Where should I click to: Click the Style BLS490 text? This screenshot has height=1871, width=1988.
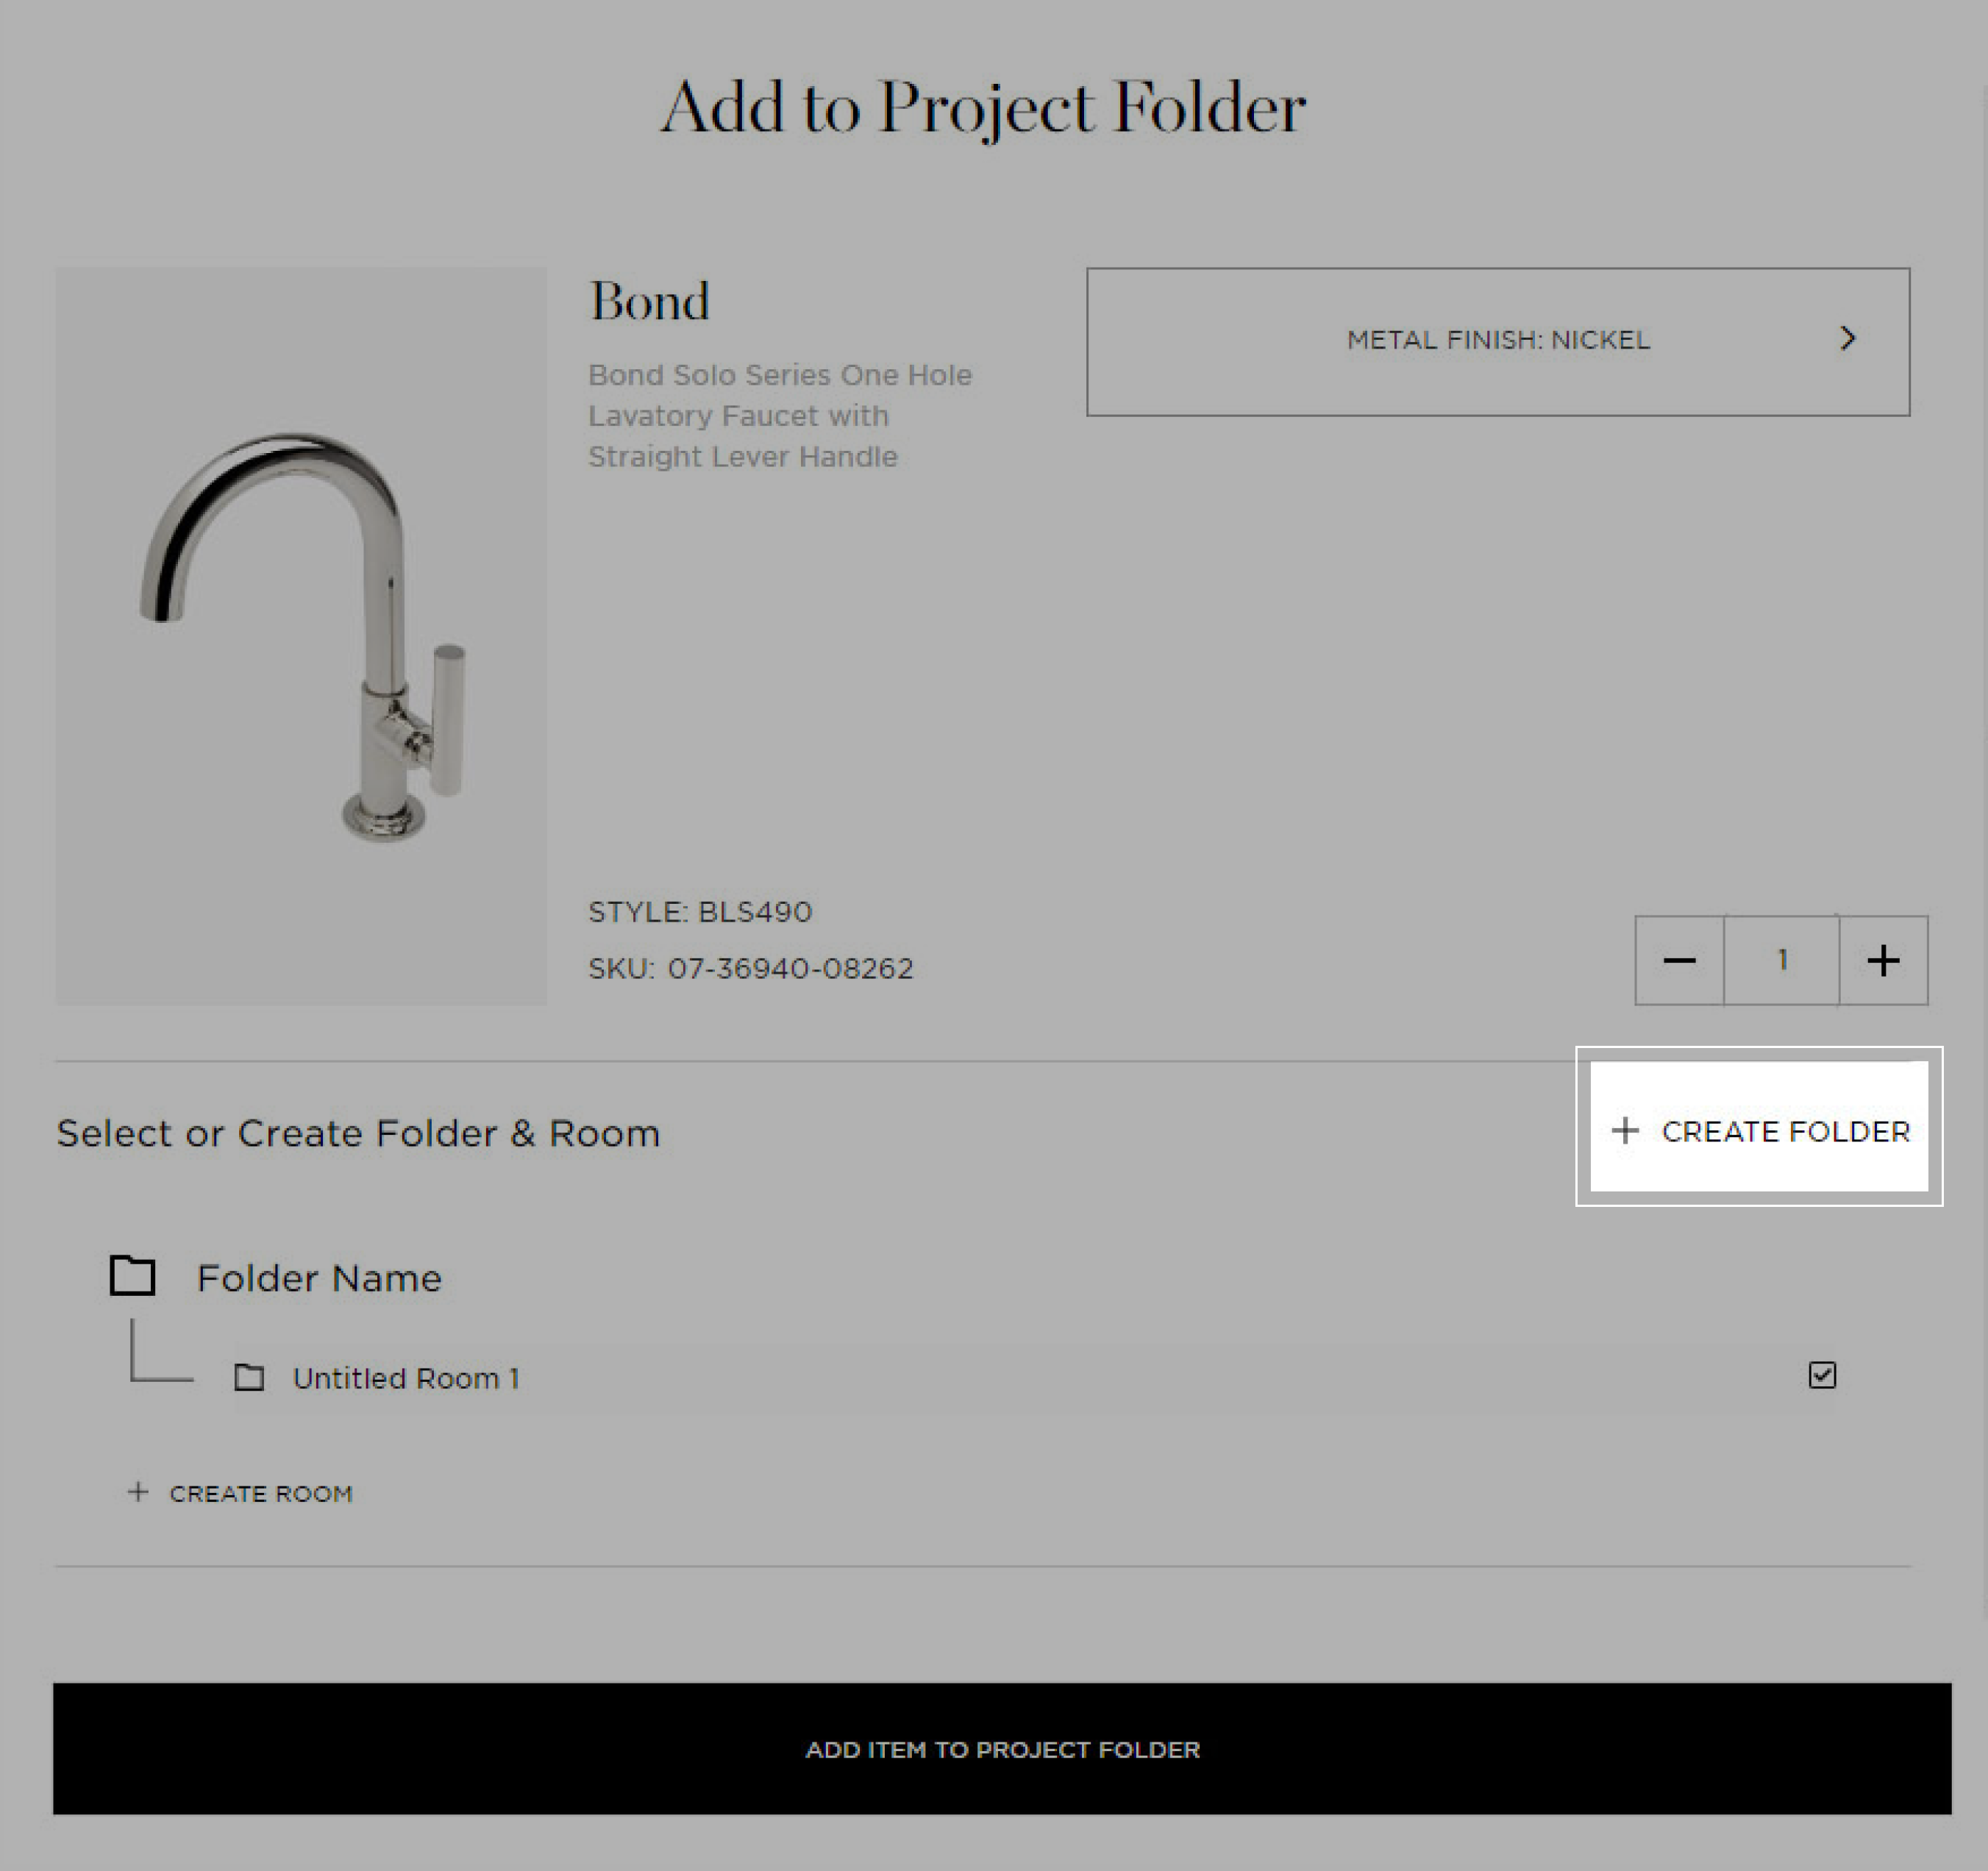(x=700, y=911)
